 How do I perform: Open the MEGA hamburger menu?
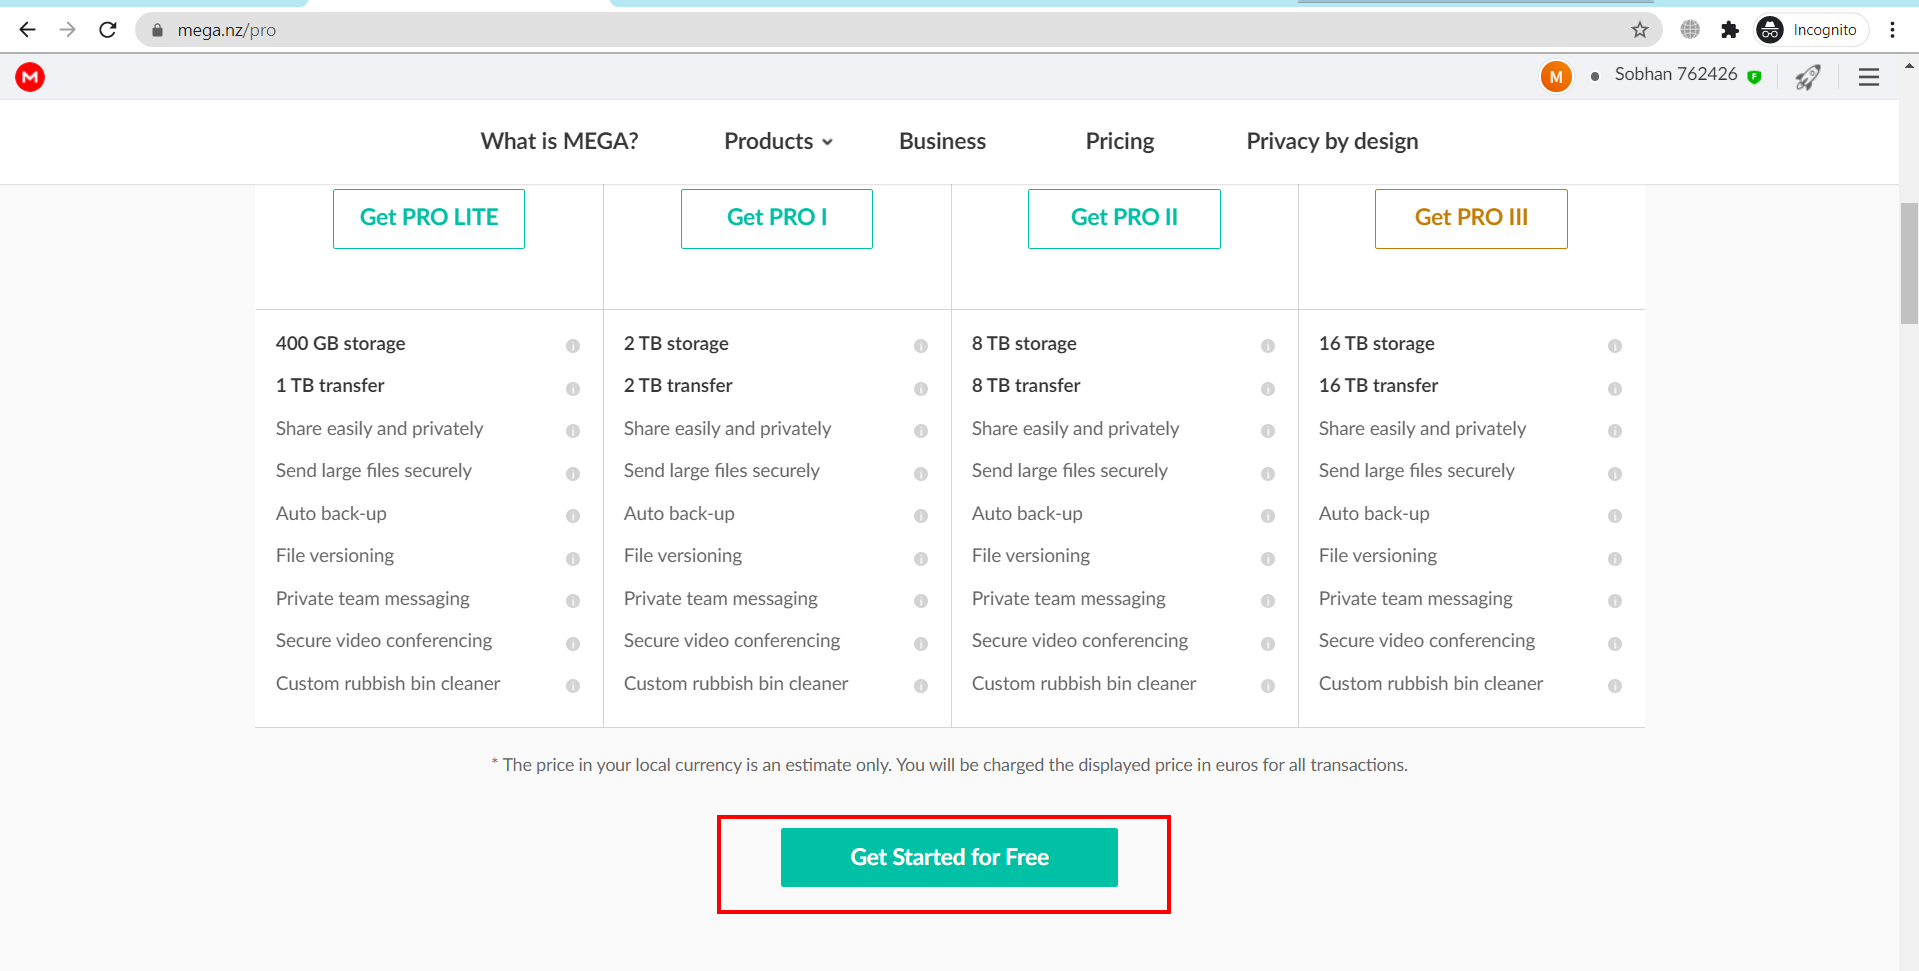click(1868, 77)
